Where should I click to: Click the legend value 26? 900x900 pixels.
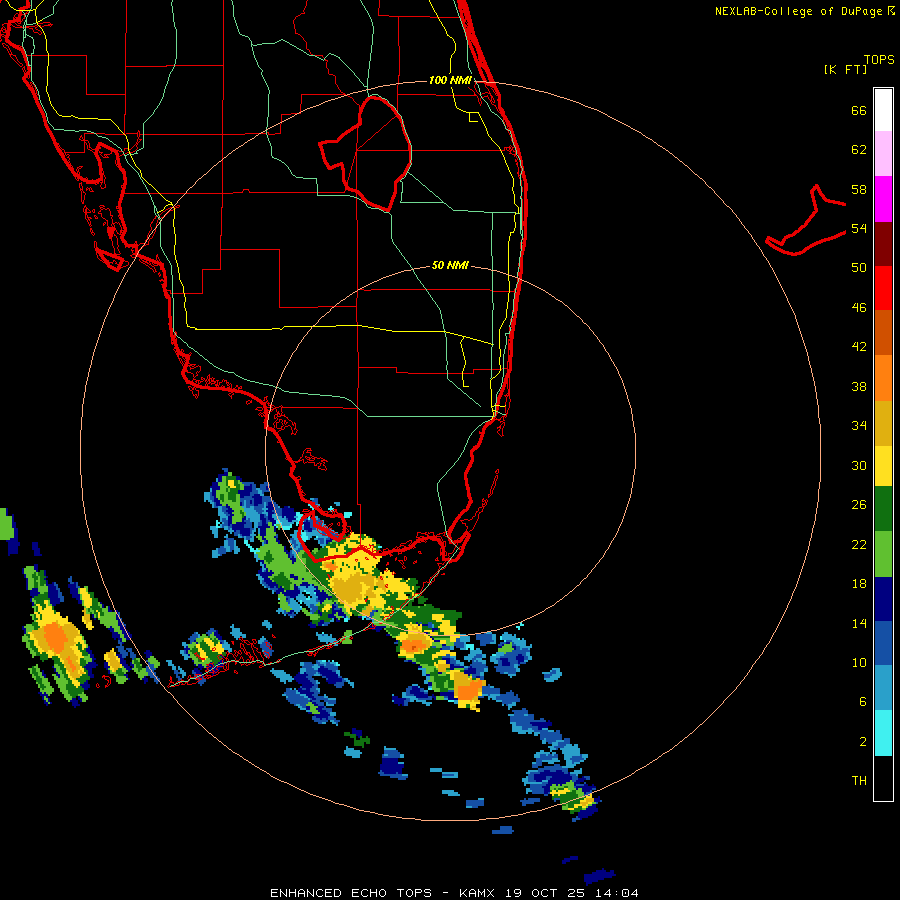tap(859, 505)
